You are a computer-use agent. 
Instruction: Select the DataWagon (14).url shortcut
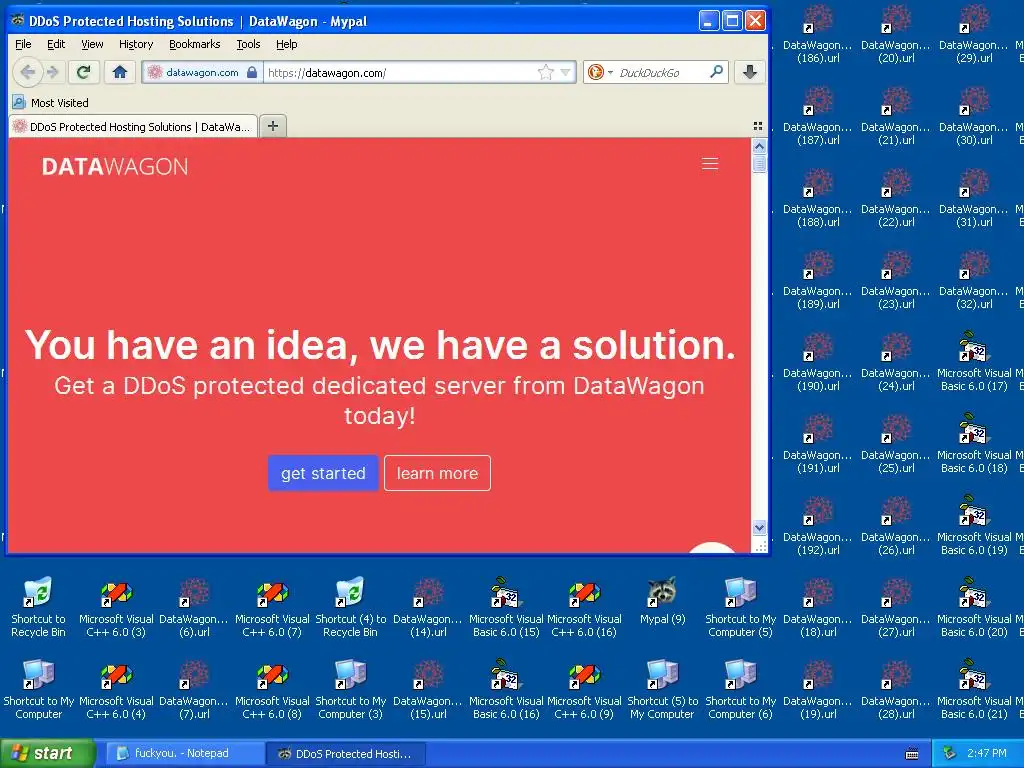428,606
